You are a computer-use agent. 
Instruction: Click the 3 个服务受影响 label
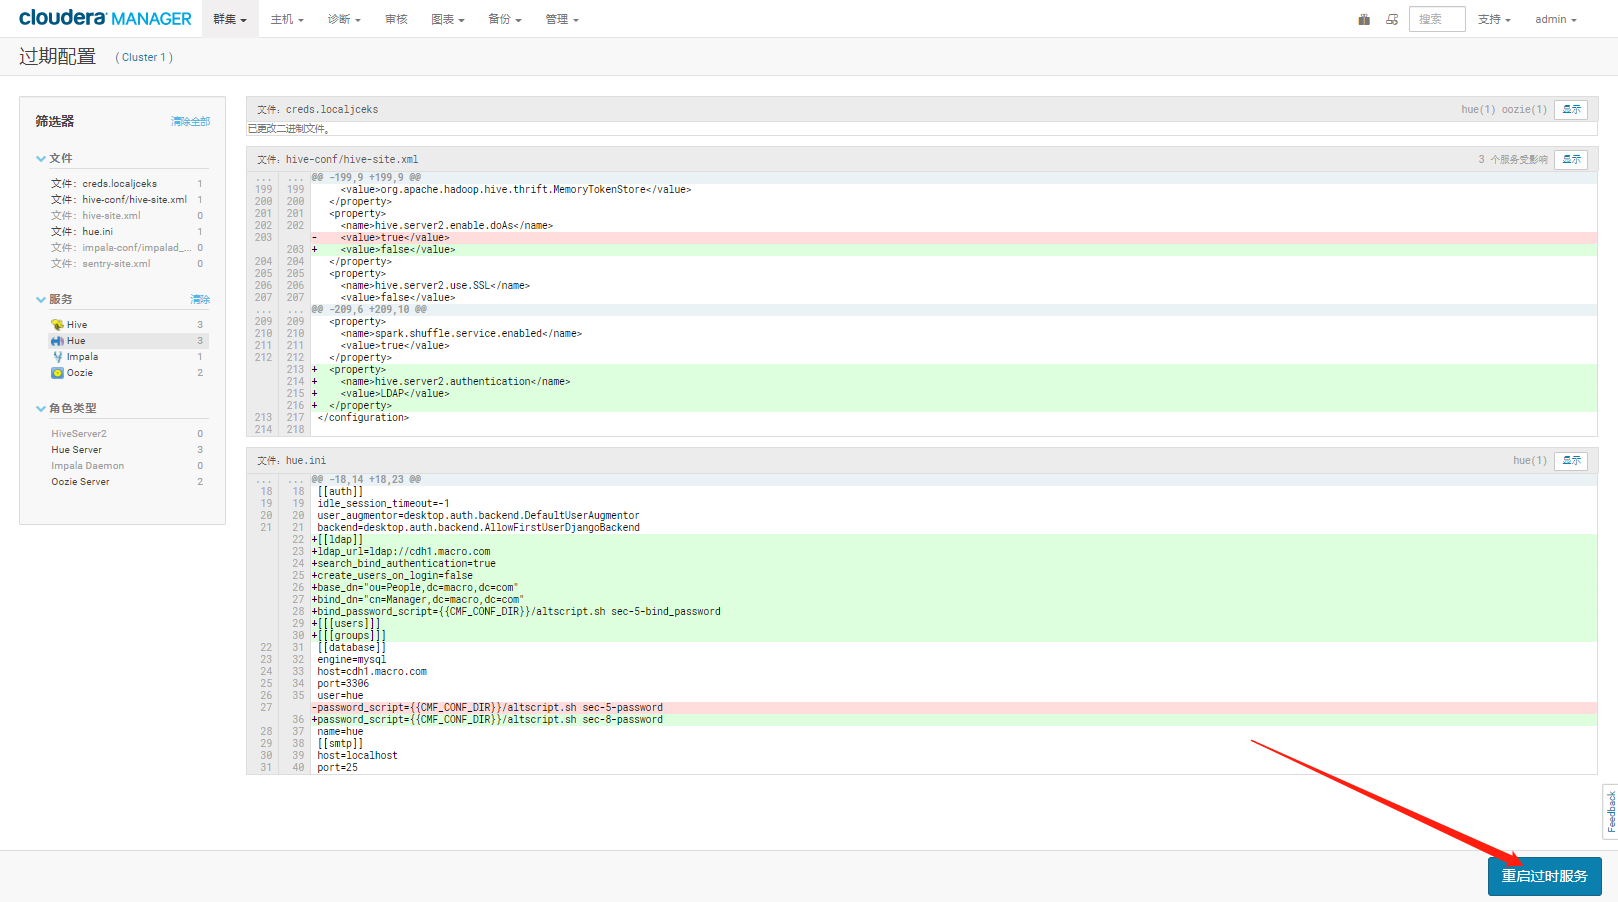1513,159
